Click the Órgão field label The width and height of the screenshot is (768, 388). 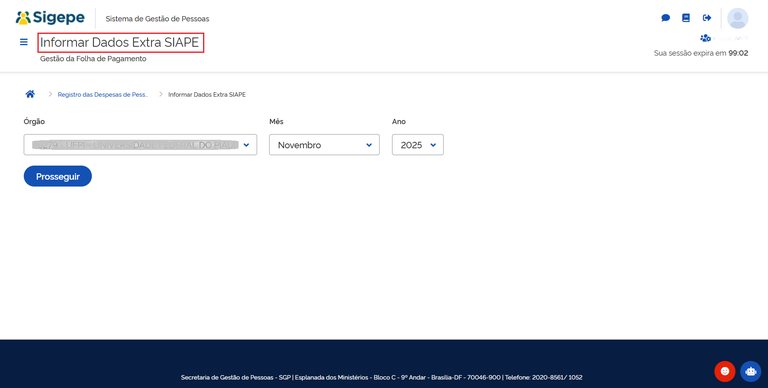34,121
